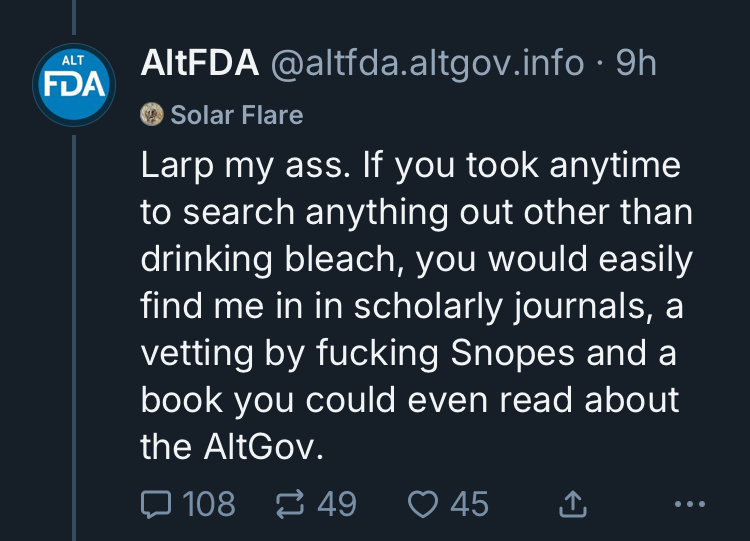Click the share upload arrow icon
This screenshot has height=541, width=750.
572,504
